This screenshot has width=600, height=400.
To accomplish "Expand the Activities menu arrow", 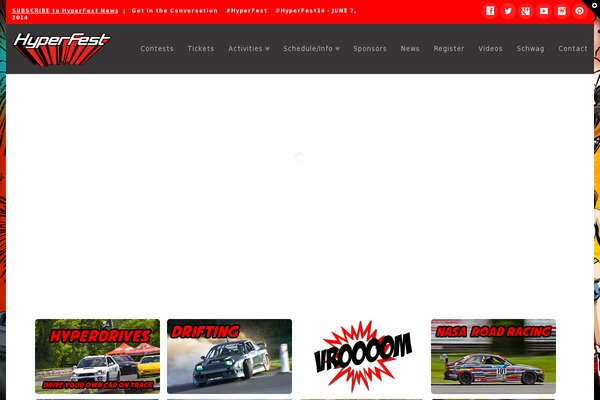I will pyautogui.click(x=267, y=49).
